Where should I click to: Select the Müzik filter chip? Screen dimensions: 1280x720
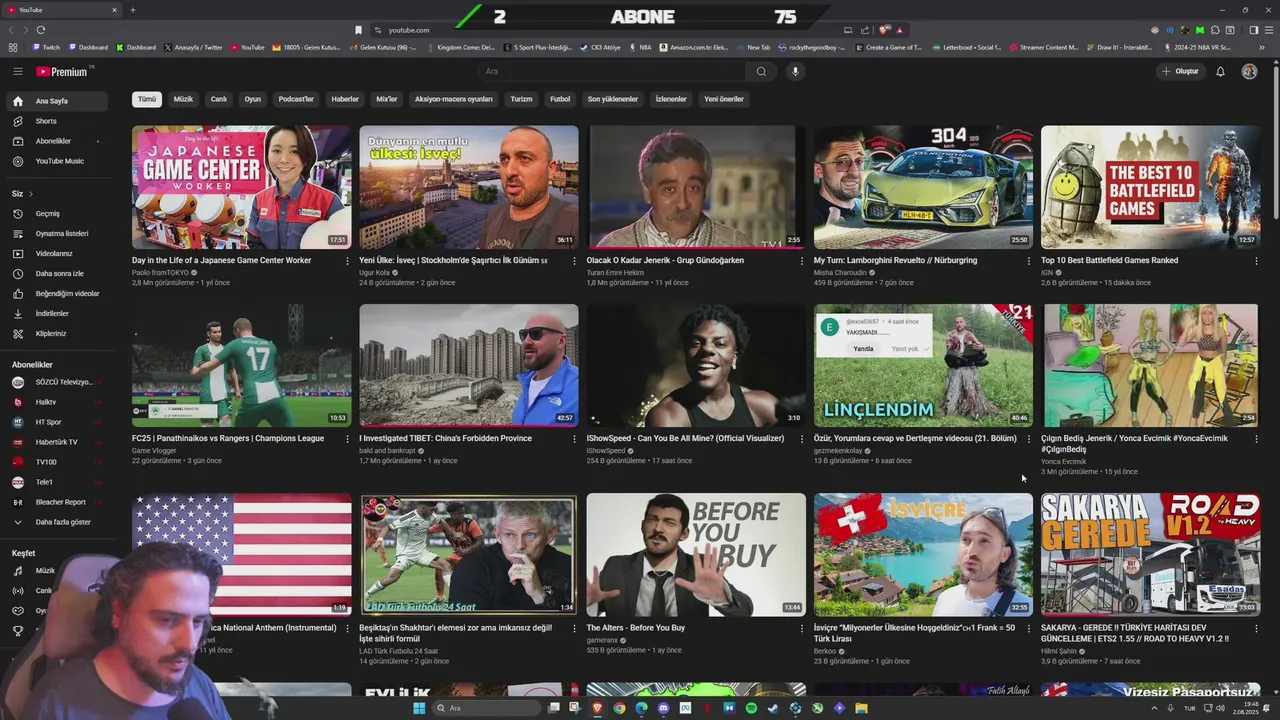pos(183,99)
